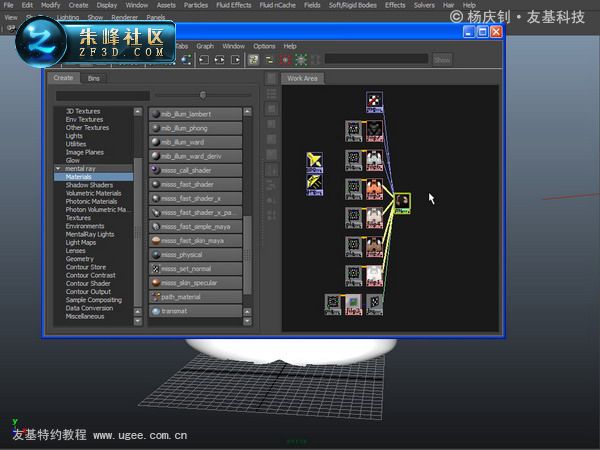
Task: Create a mib_illum_phong material
Action: tap(196, 128)
